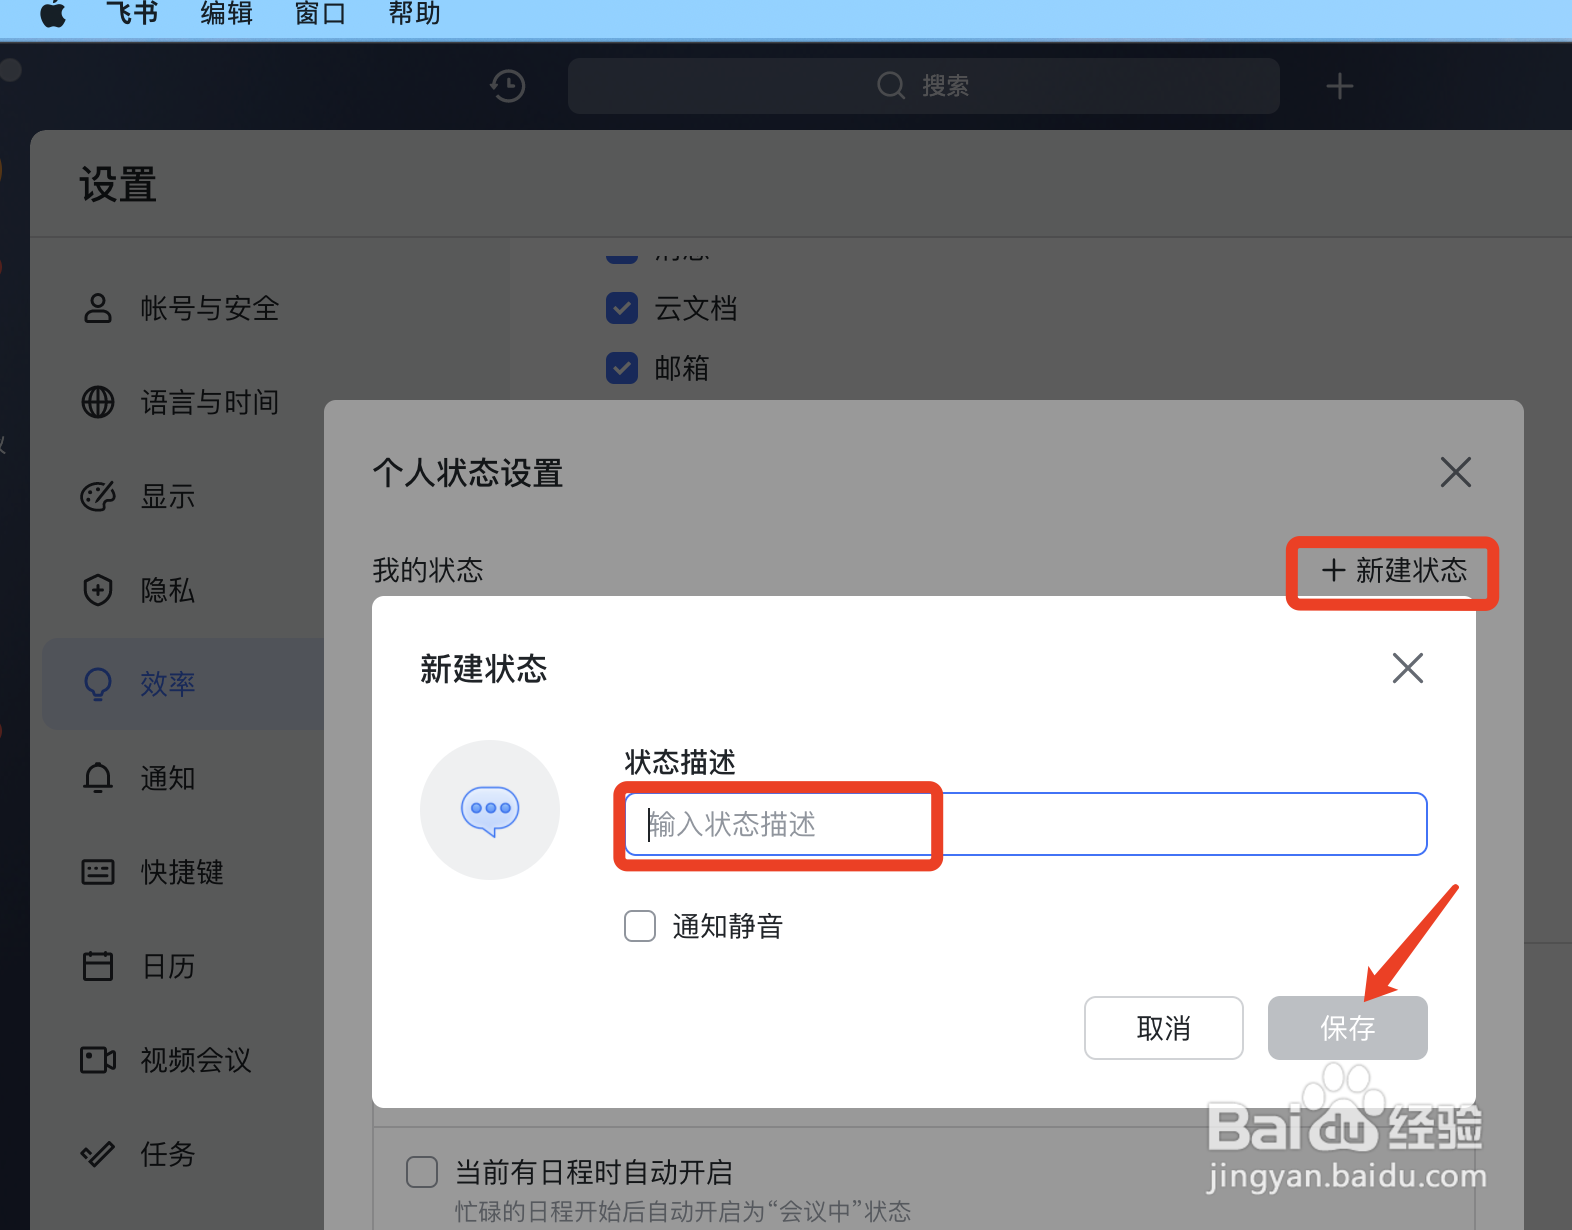Viewport: 1572px width, 1230px height.
Task: Close the 个人状态设置 dialog
Action: coord(1455,472)
